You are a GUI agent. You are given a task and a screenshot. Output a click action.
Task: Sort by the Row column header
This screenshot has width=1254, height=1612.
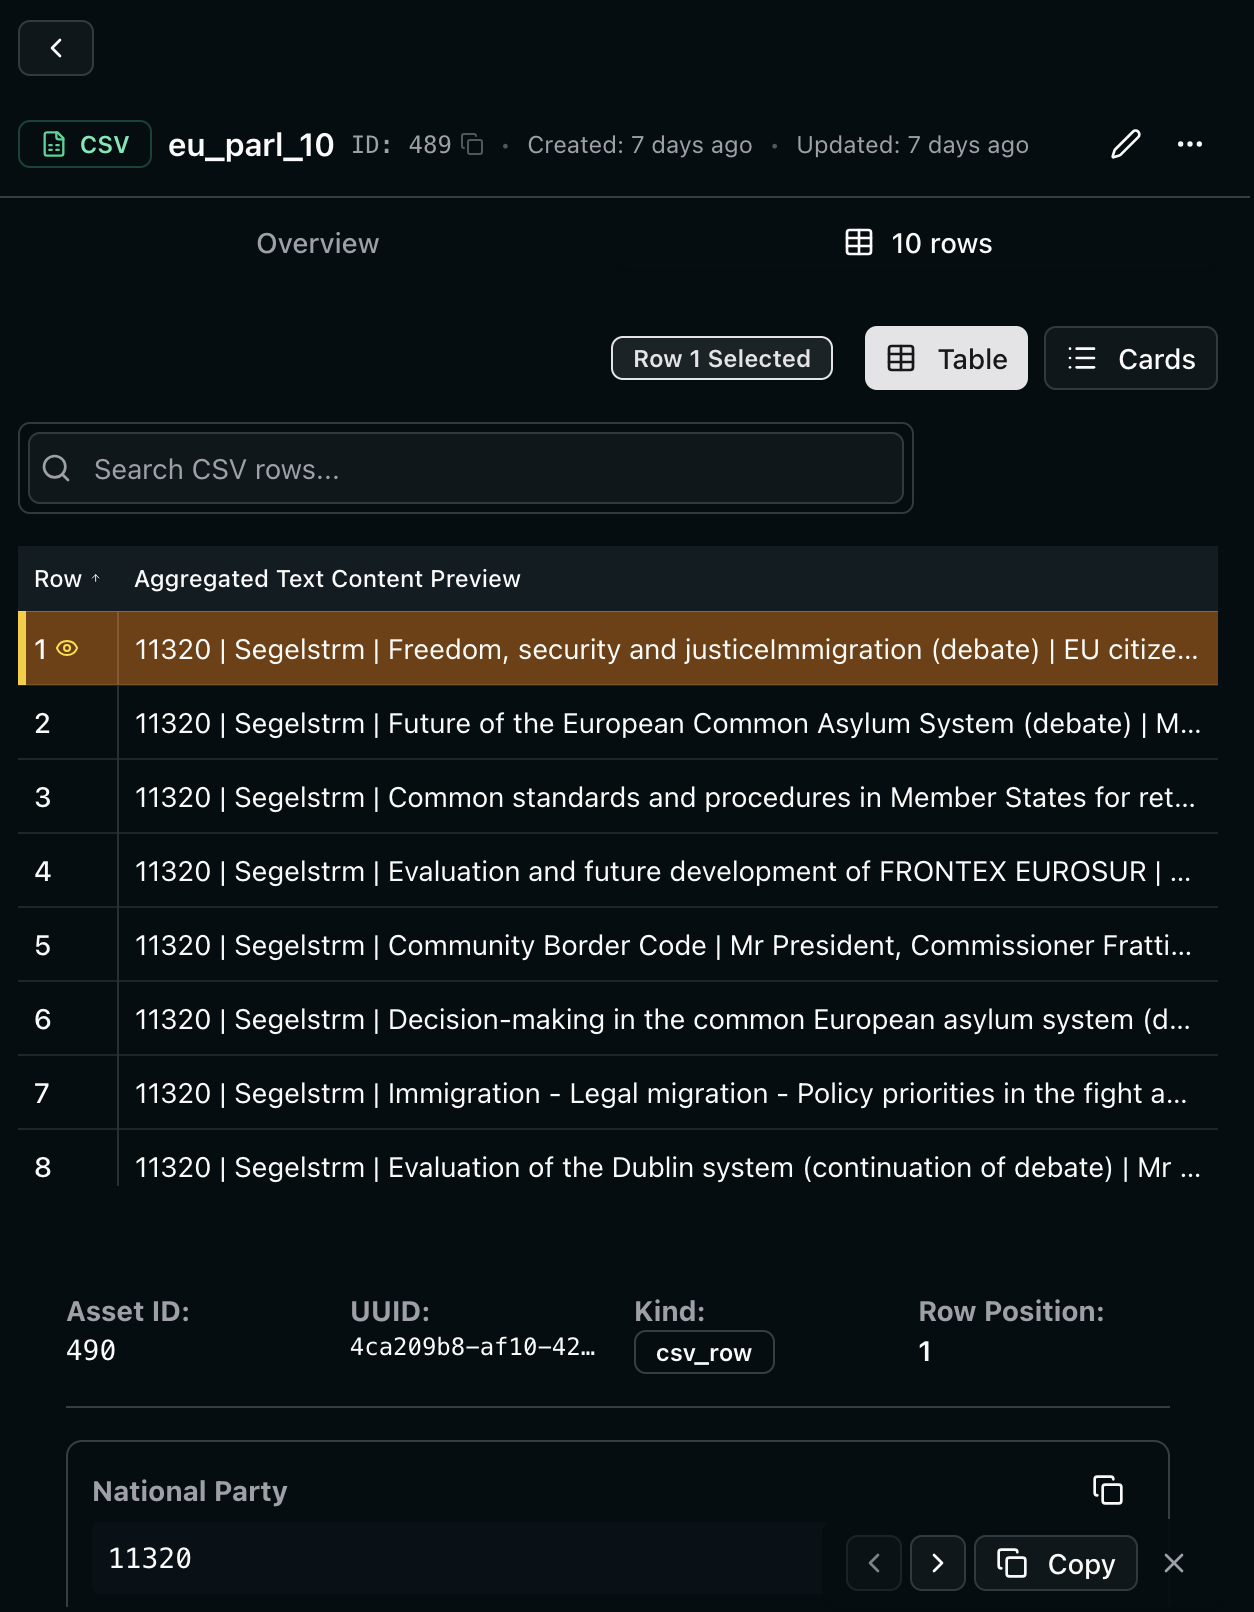click(x=67, y=579)
